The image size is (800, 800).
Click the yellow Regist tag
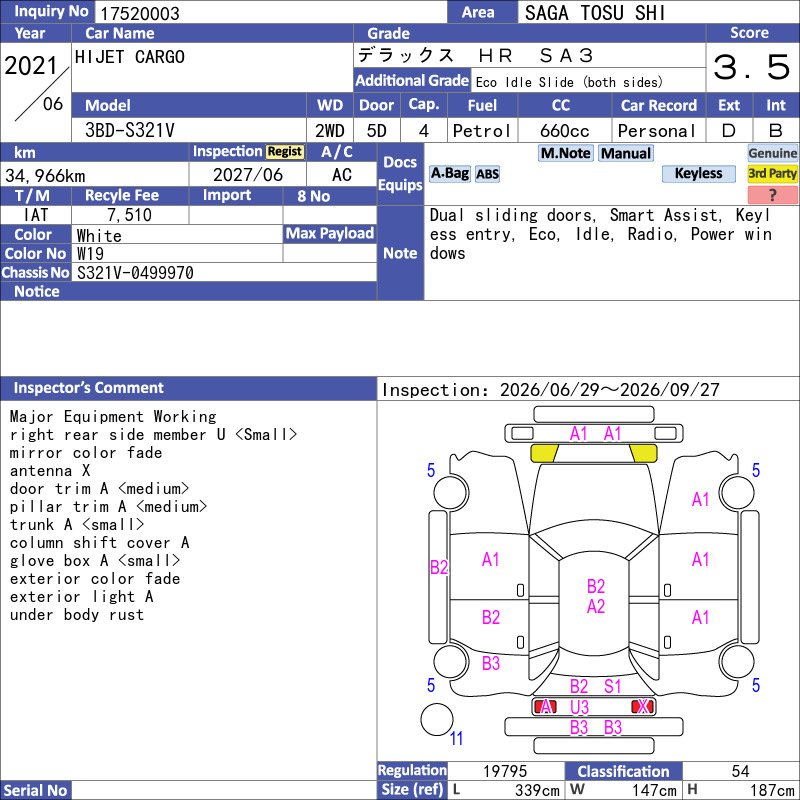coord(285,152)
